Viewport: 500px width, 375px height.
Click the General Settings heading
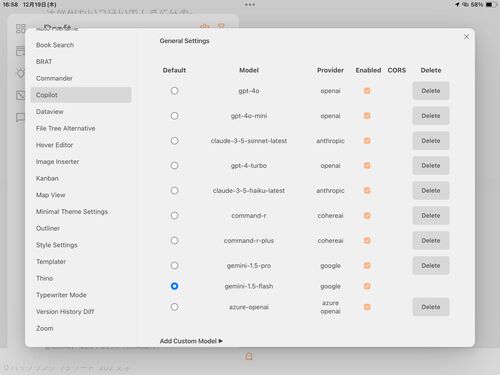tap(184, 41)
